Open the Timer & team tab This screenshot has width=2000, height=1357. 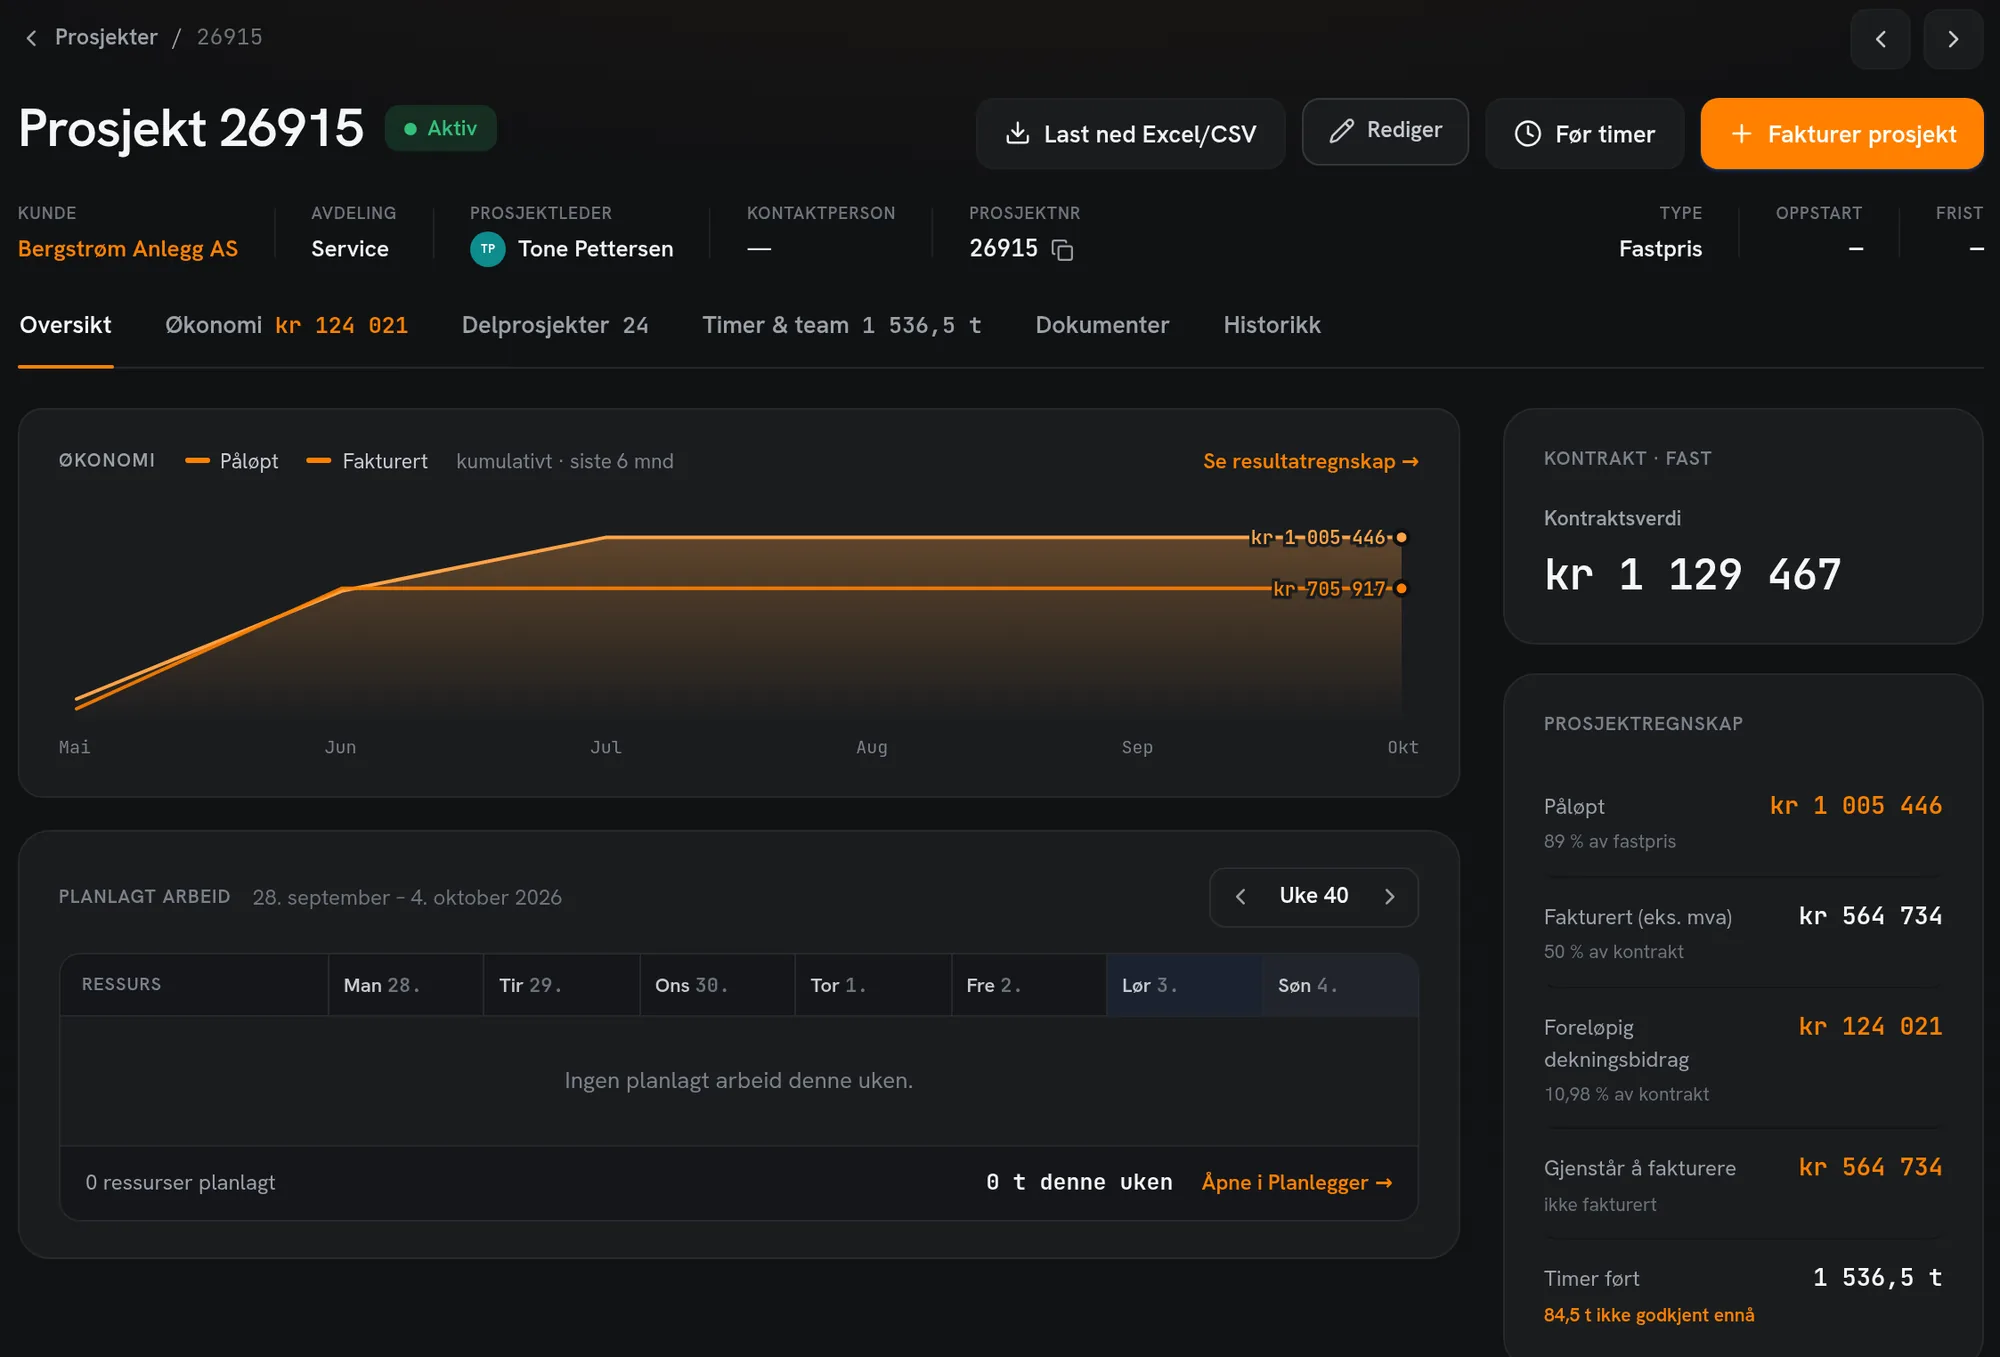(842, 325)
